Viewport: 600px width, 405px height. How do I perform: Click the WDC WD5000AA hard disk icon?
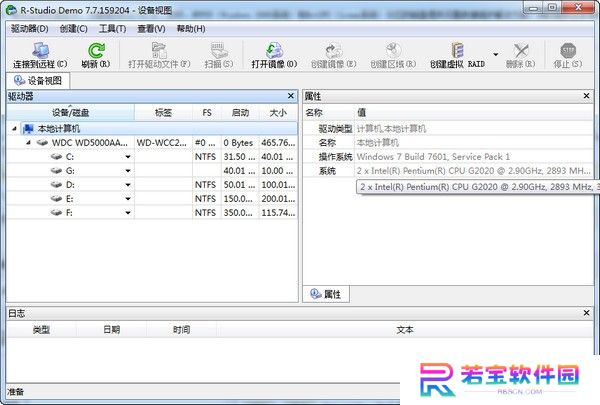tap(42, 143)
